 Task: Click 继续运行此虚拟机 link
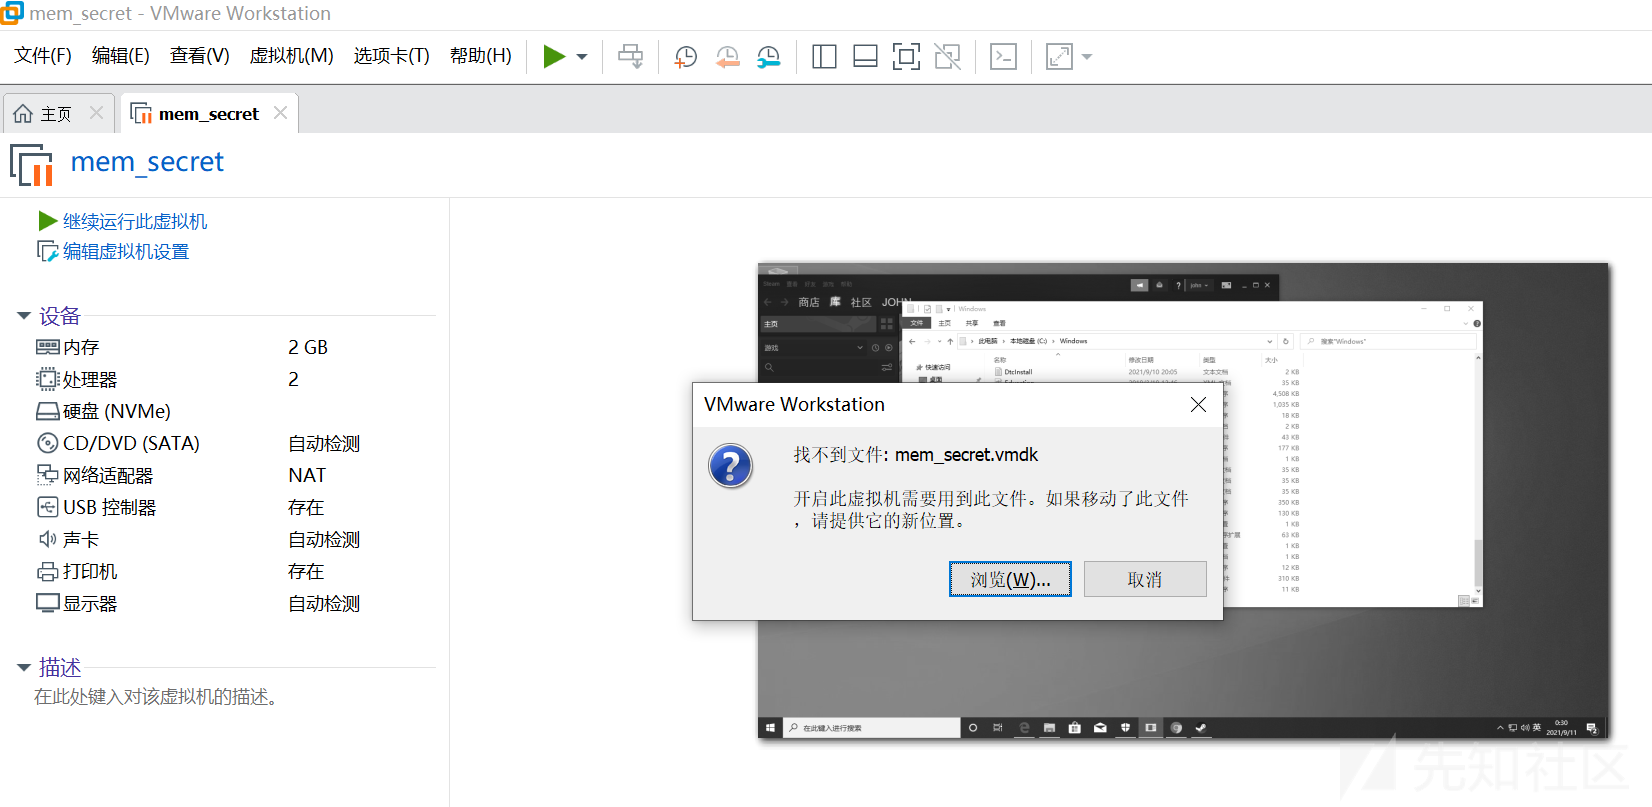[135, 221]
